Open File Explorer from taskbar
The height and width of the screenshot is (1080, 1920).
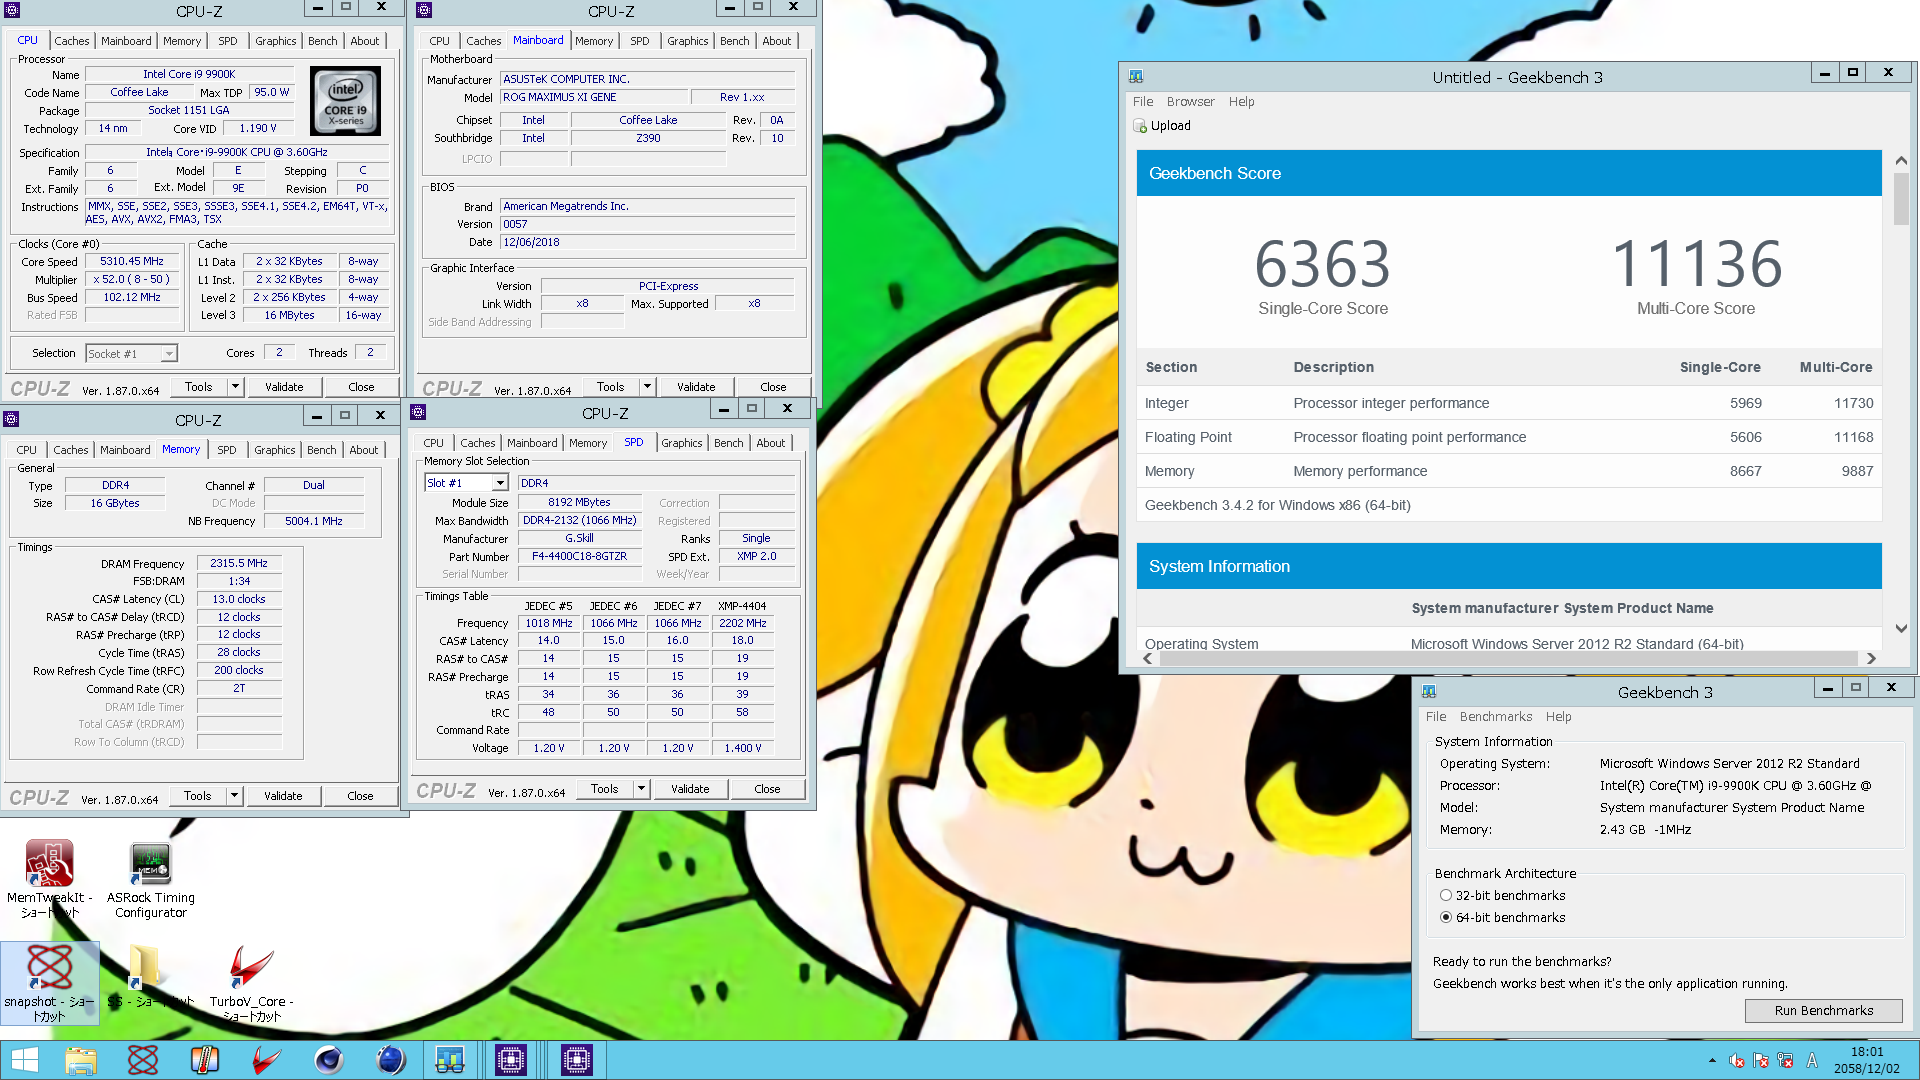tap(81, 1060)
